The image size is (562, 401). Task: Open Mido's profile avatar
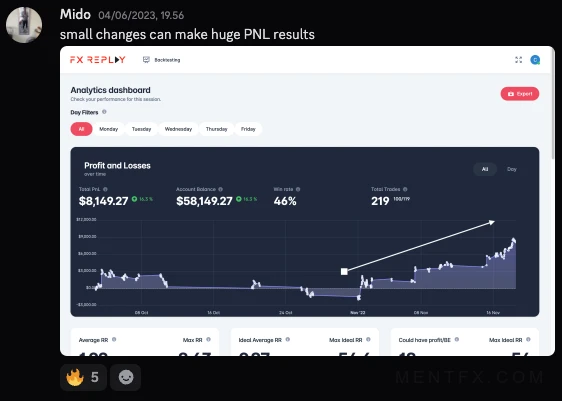click(x=24, y=25)
